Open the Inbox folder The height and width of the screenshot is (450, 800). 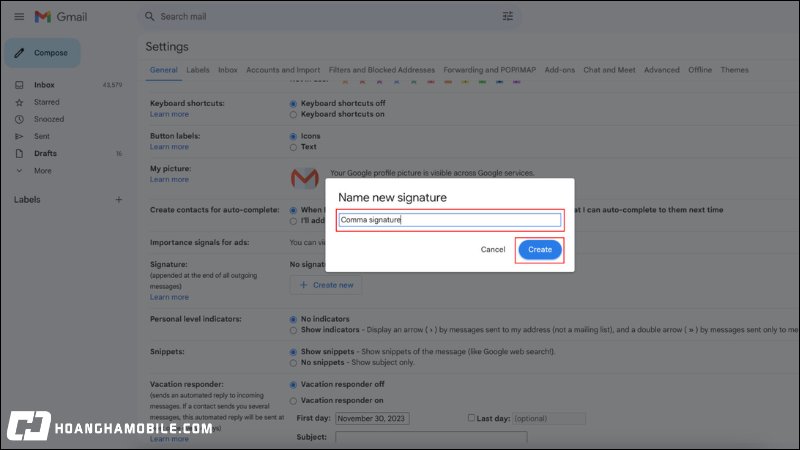click(44, 85)
